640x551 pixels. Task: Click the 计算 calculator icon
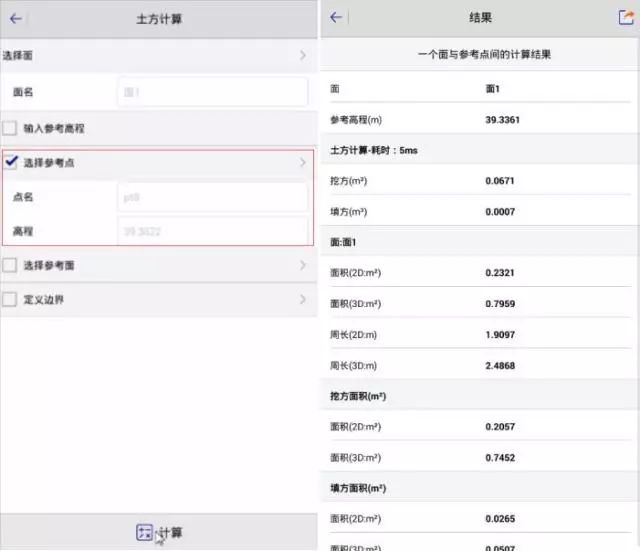[x=144, y=532]
